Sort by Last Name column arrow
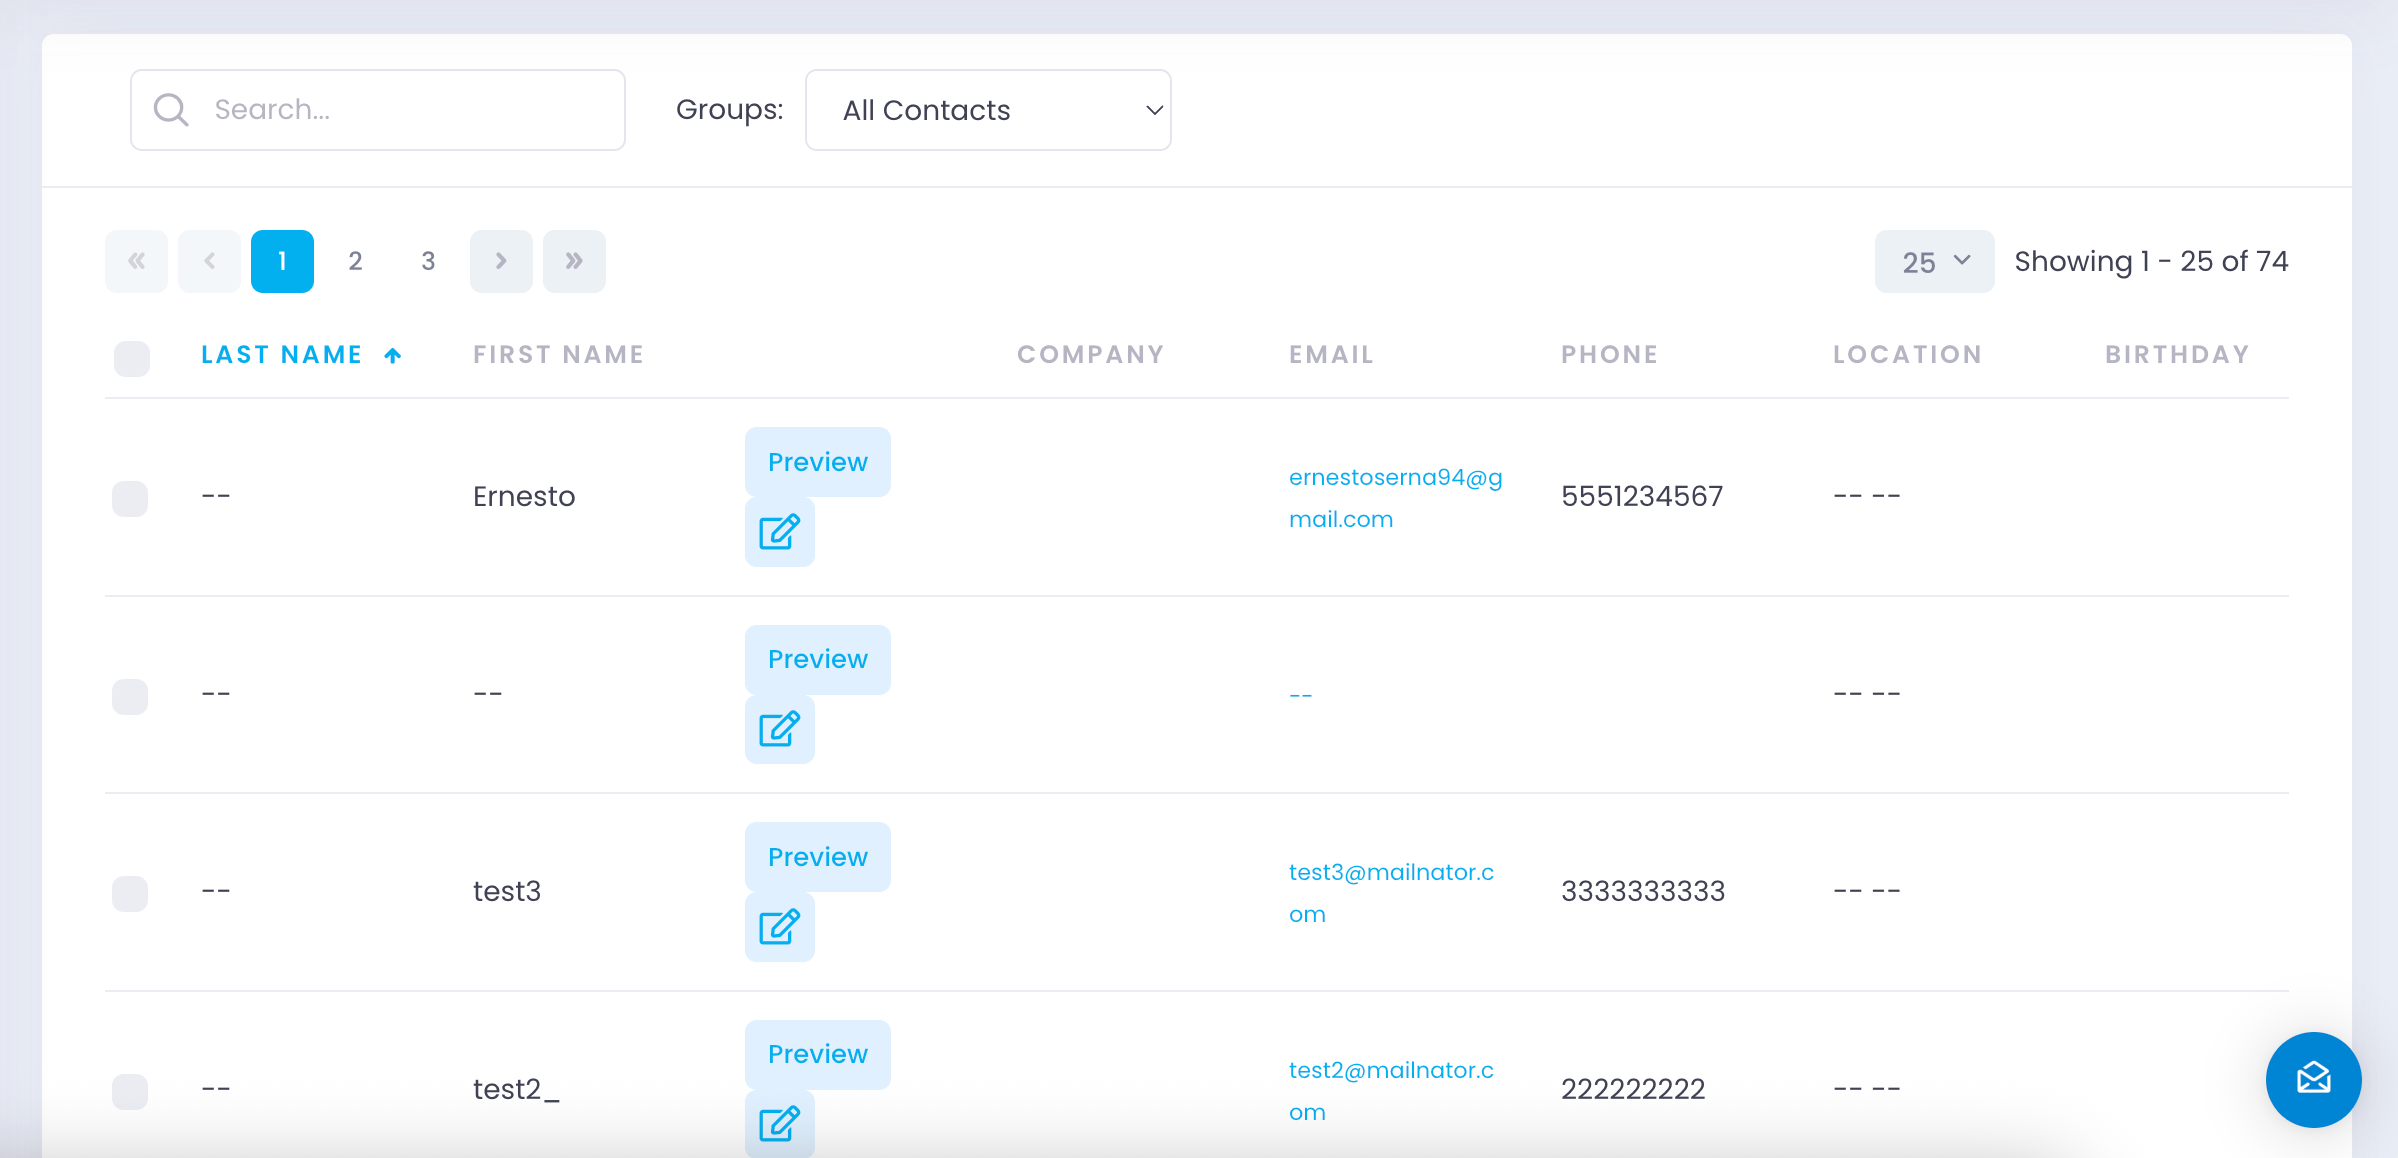The height and width of the screenshot is (1158, 2398). (x=393, y=355)
